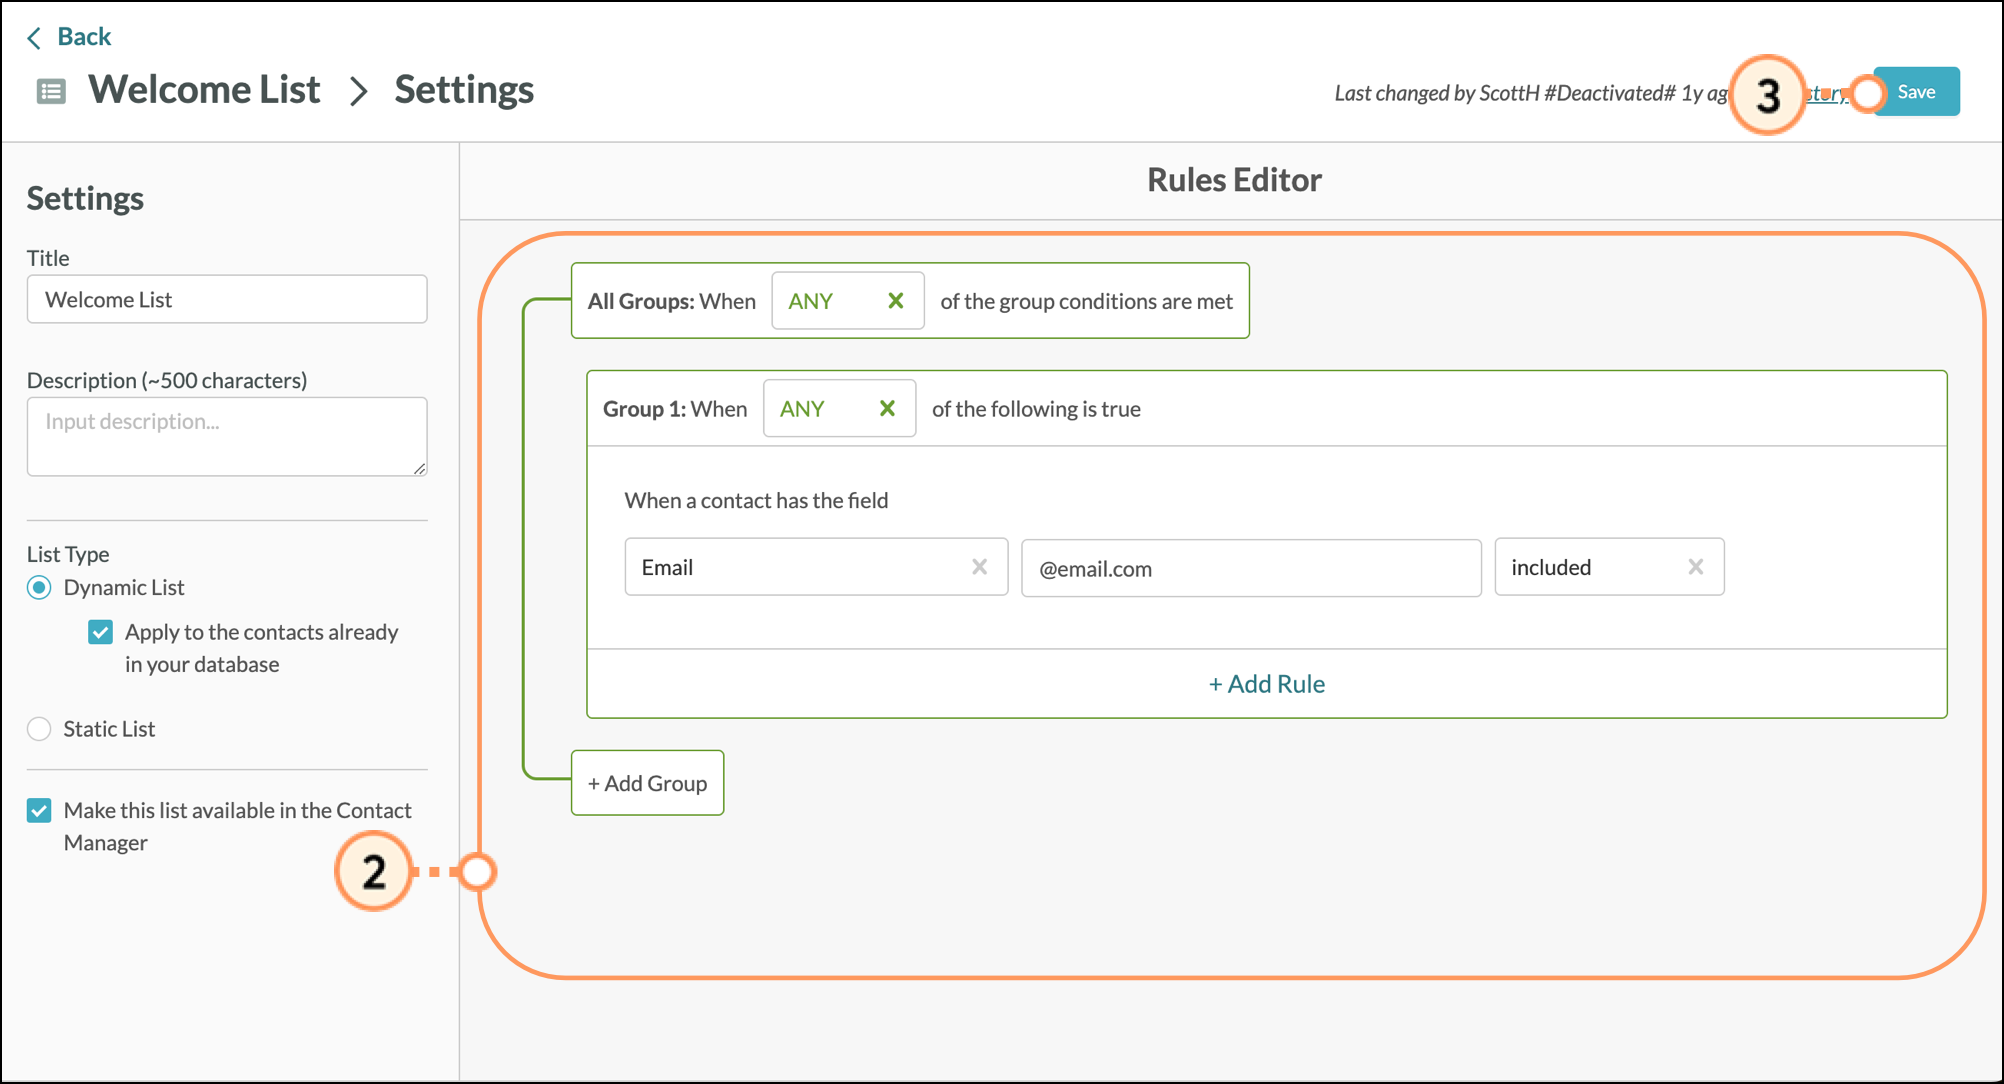Toggle Make list available in Contact Manager
The image size is (2004, 1084).
[39, 810]
